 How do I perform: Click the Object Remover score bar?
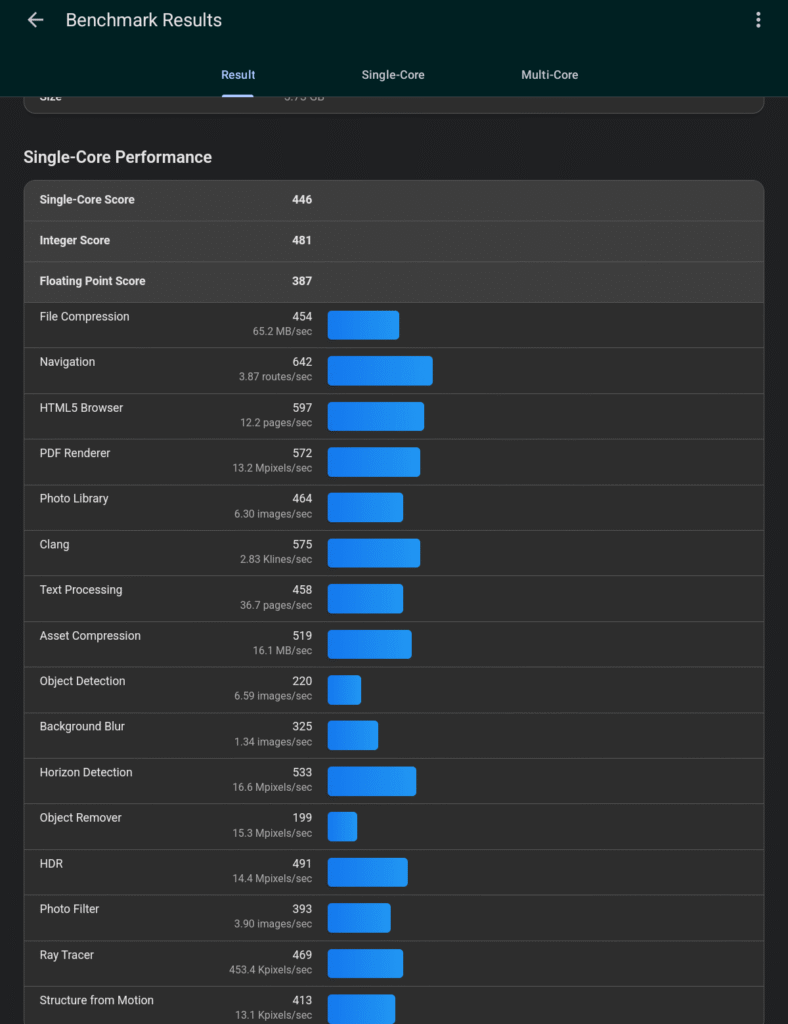tap(342, 826)
